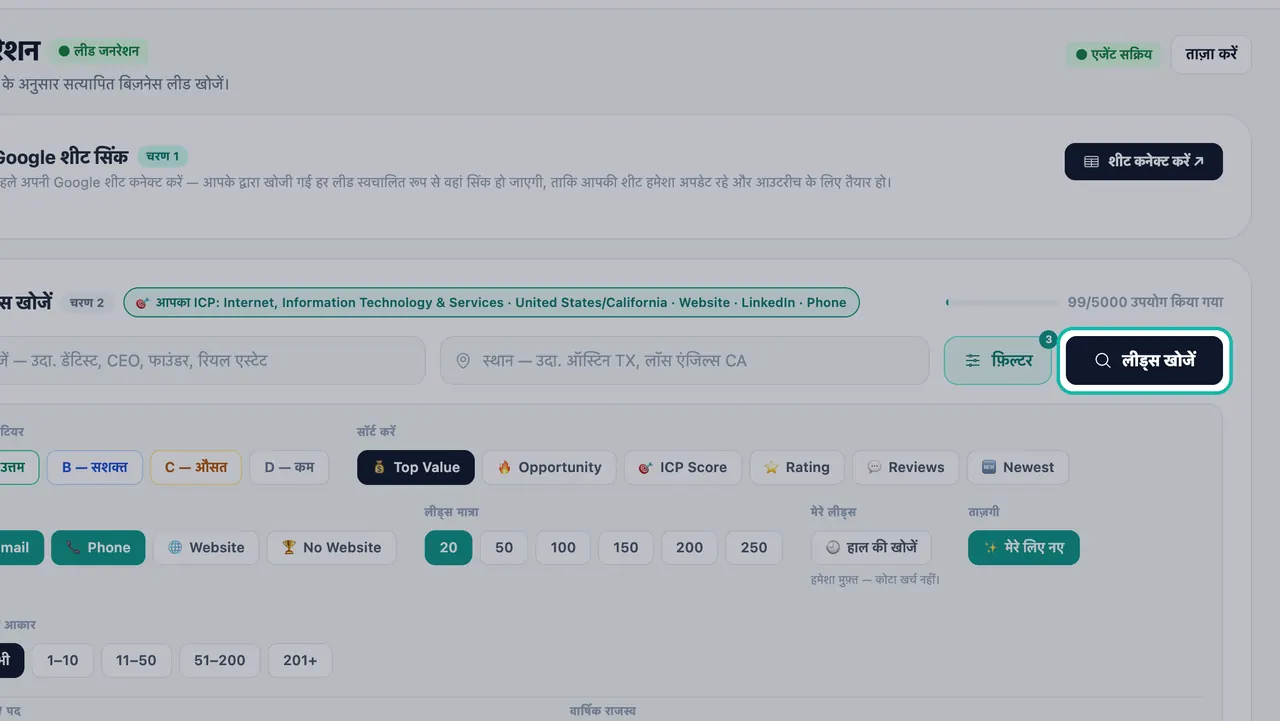Set lead quantity to 100
This screenshot has height=721, width=1280.
563,547
